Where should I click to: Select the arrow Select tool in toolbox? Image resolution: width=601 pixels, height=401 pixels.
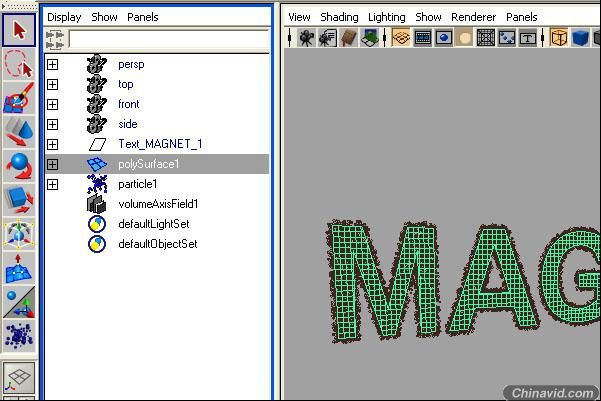(x=19, y=30)
